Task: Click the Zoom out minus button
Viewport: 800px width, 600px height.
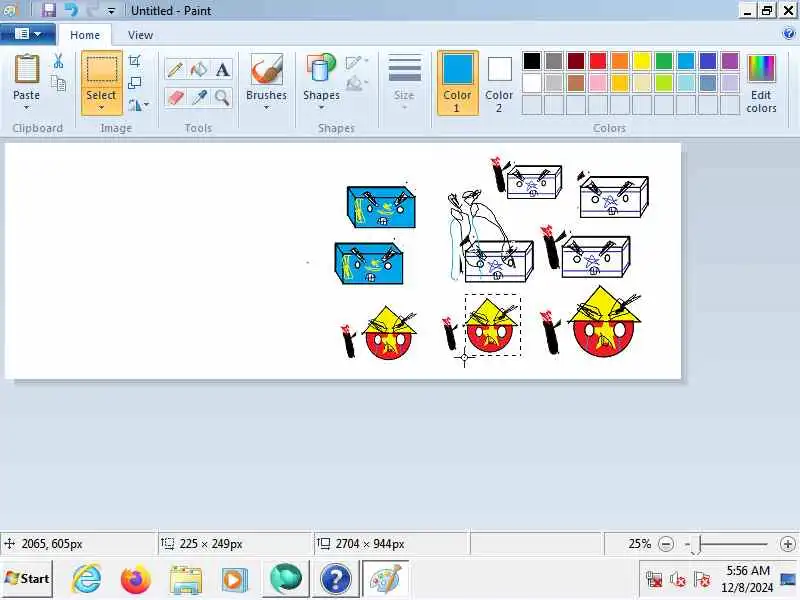Action: click(666, 544)
